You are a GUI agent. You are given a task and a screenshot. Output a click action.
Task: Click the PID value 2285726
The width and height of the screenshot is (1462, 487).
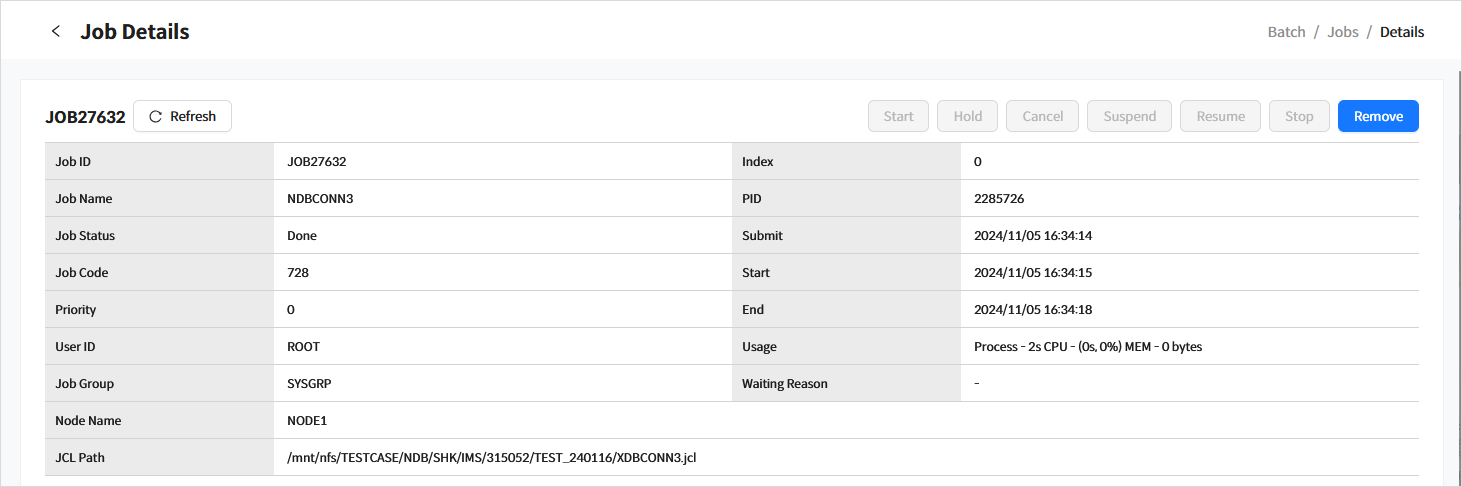tap(998, 199)
